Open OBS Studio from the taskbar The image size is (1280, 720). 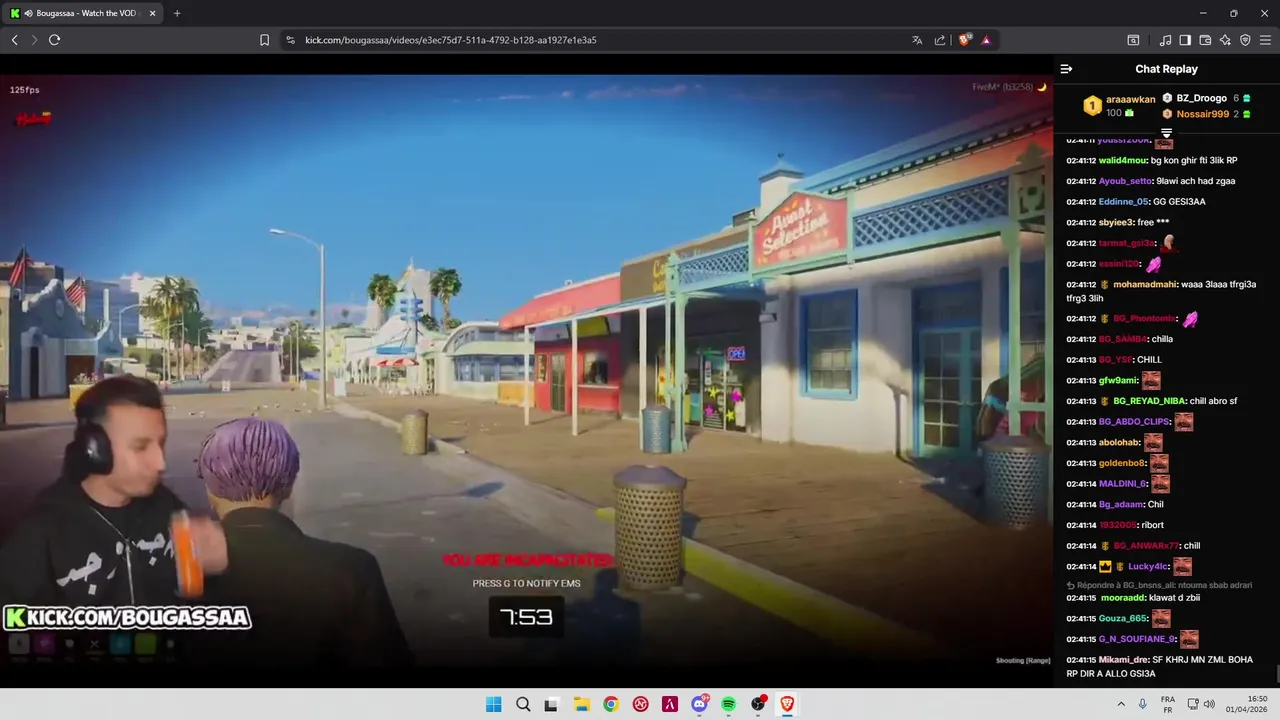pyautogui.click(x=758, y=704)
